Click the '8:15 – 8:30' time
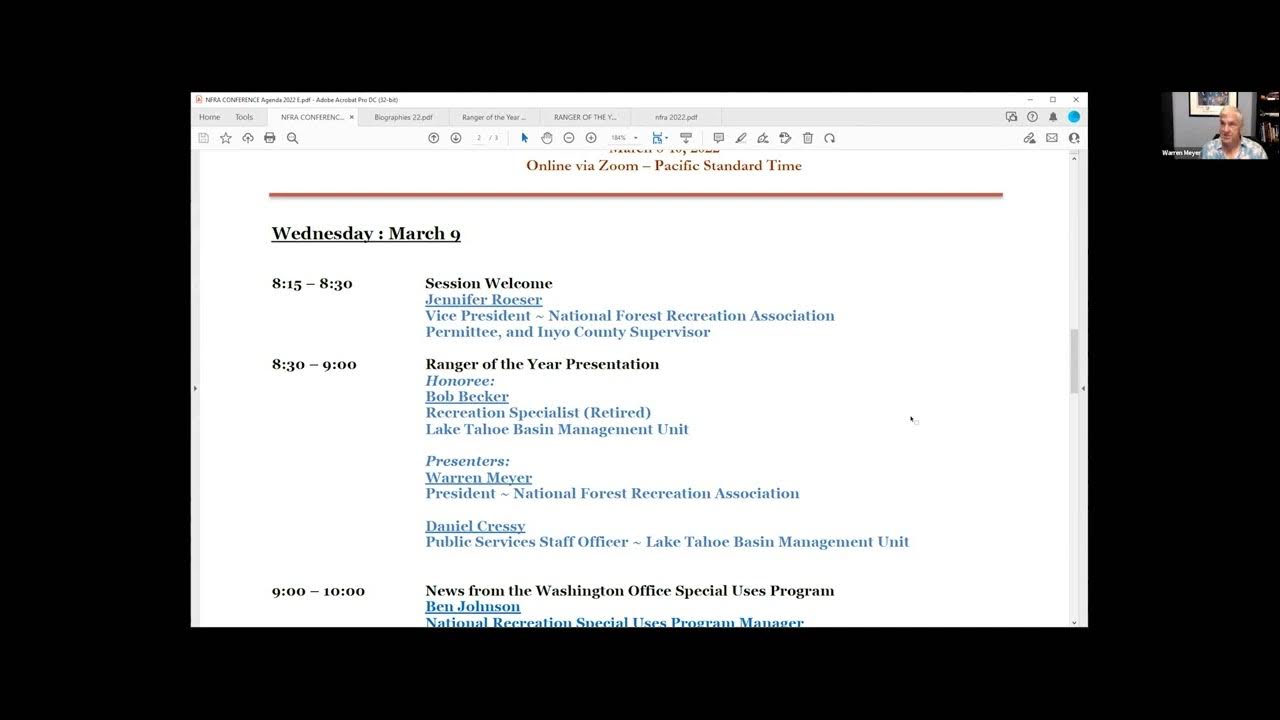The height and width of the screenshot is (720, 1280). (312, 284)
